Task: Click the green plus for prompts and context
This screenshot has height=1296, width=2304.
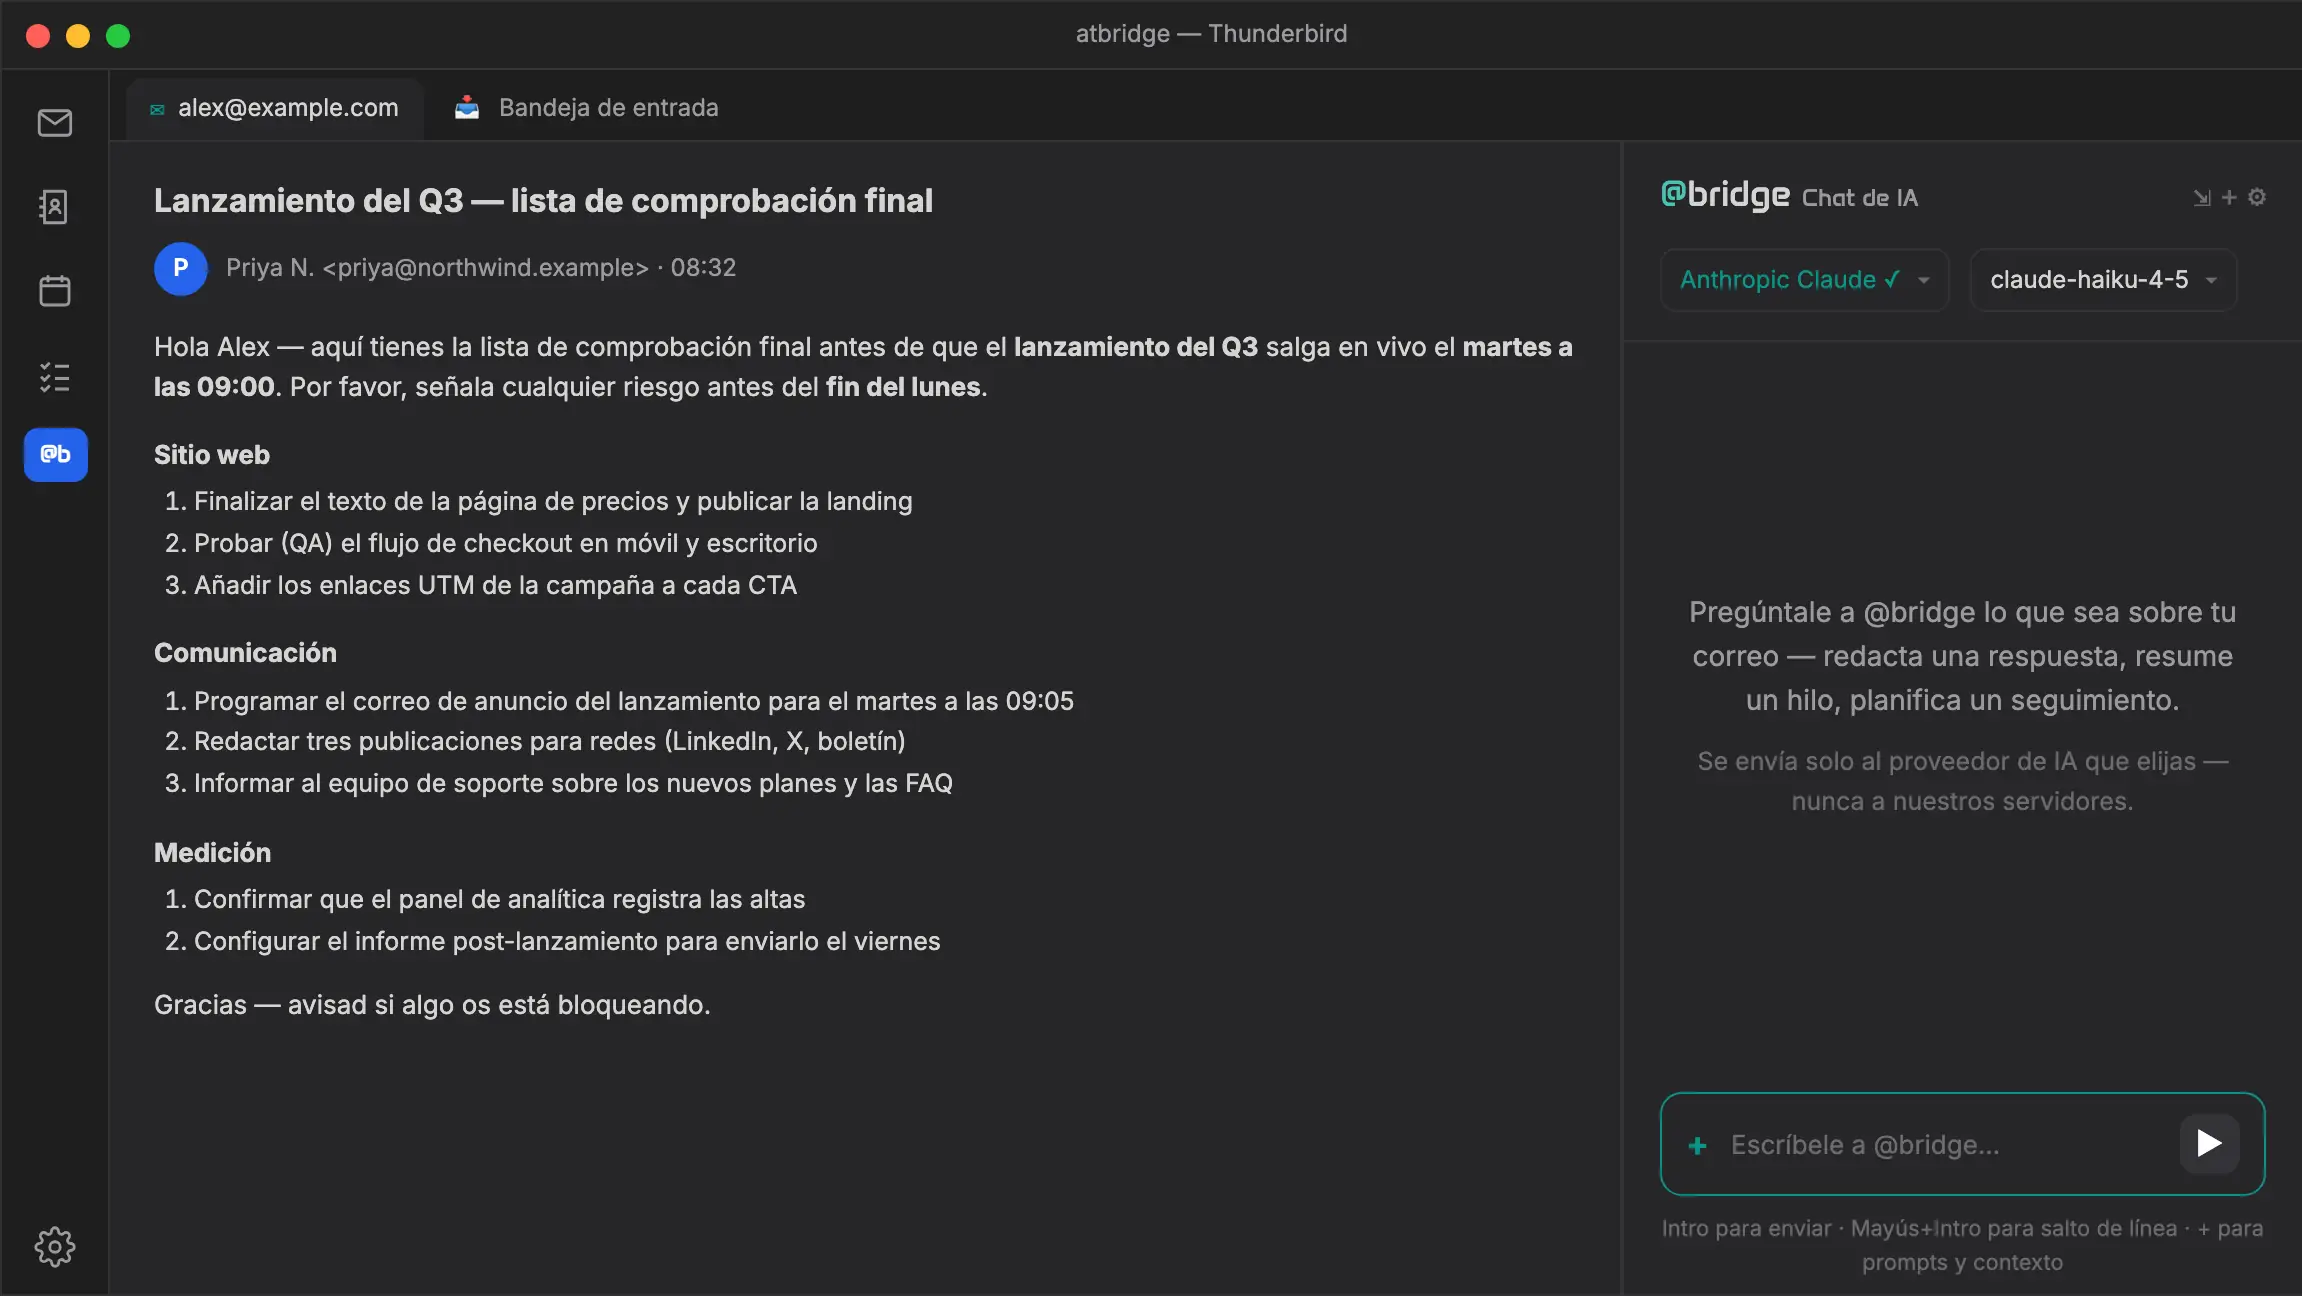Action: point(1697,1146)
